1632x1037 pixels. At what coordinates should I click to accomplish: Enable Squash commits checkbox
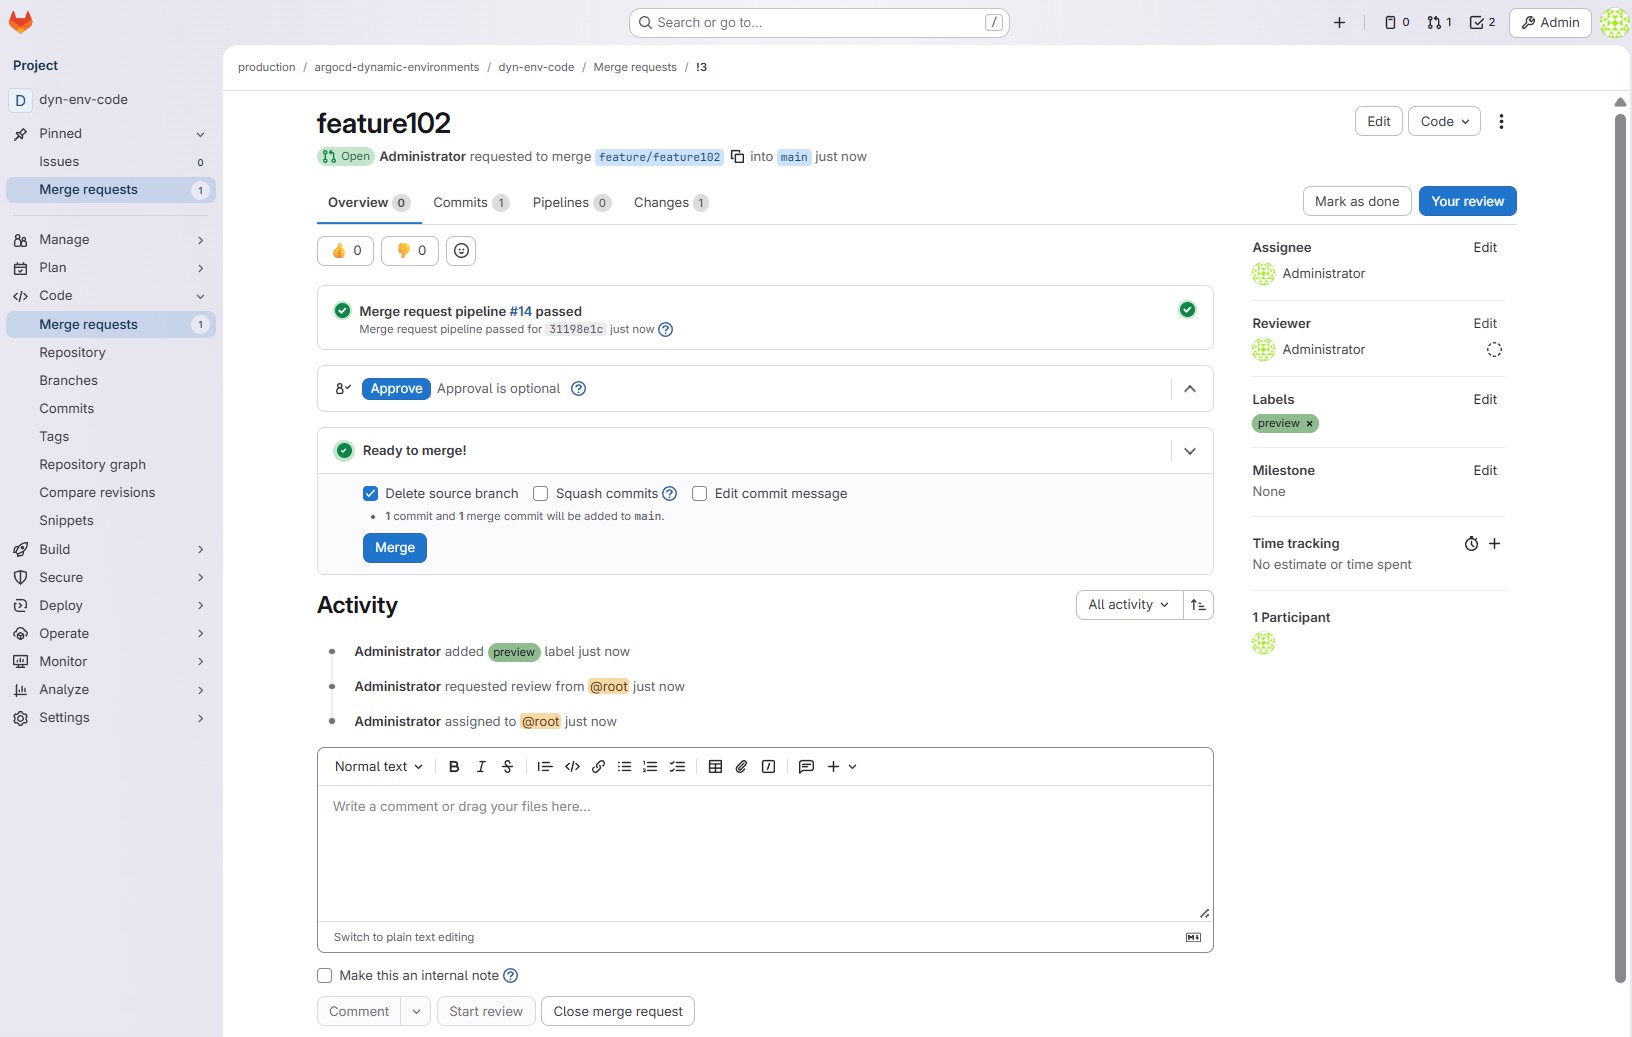541,494
